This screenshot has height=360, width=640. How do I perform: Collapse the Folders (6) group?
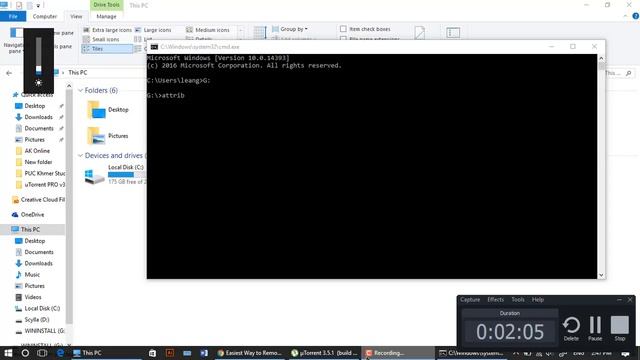coord(80,90)
